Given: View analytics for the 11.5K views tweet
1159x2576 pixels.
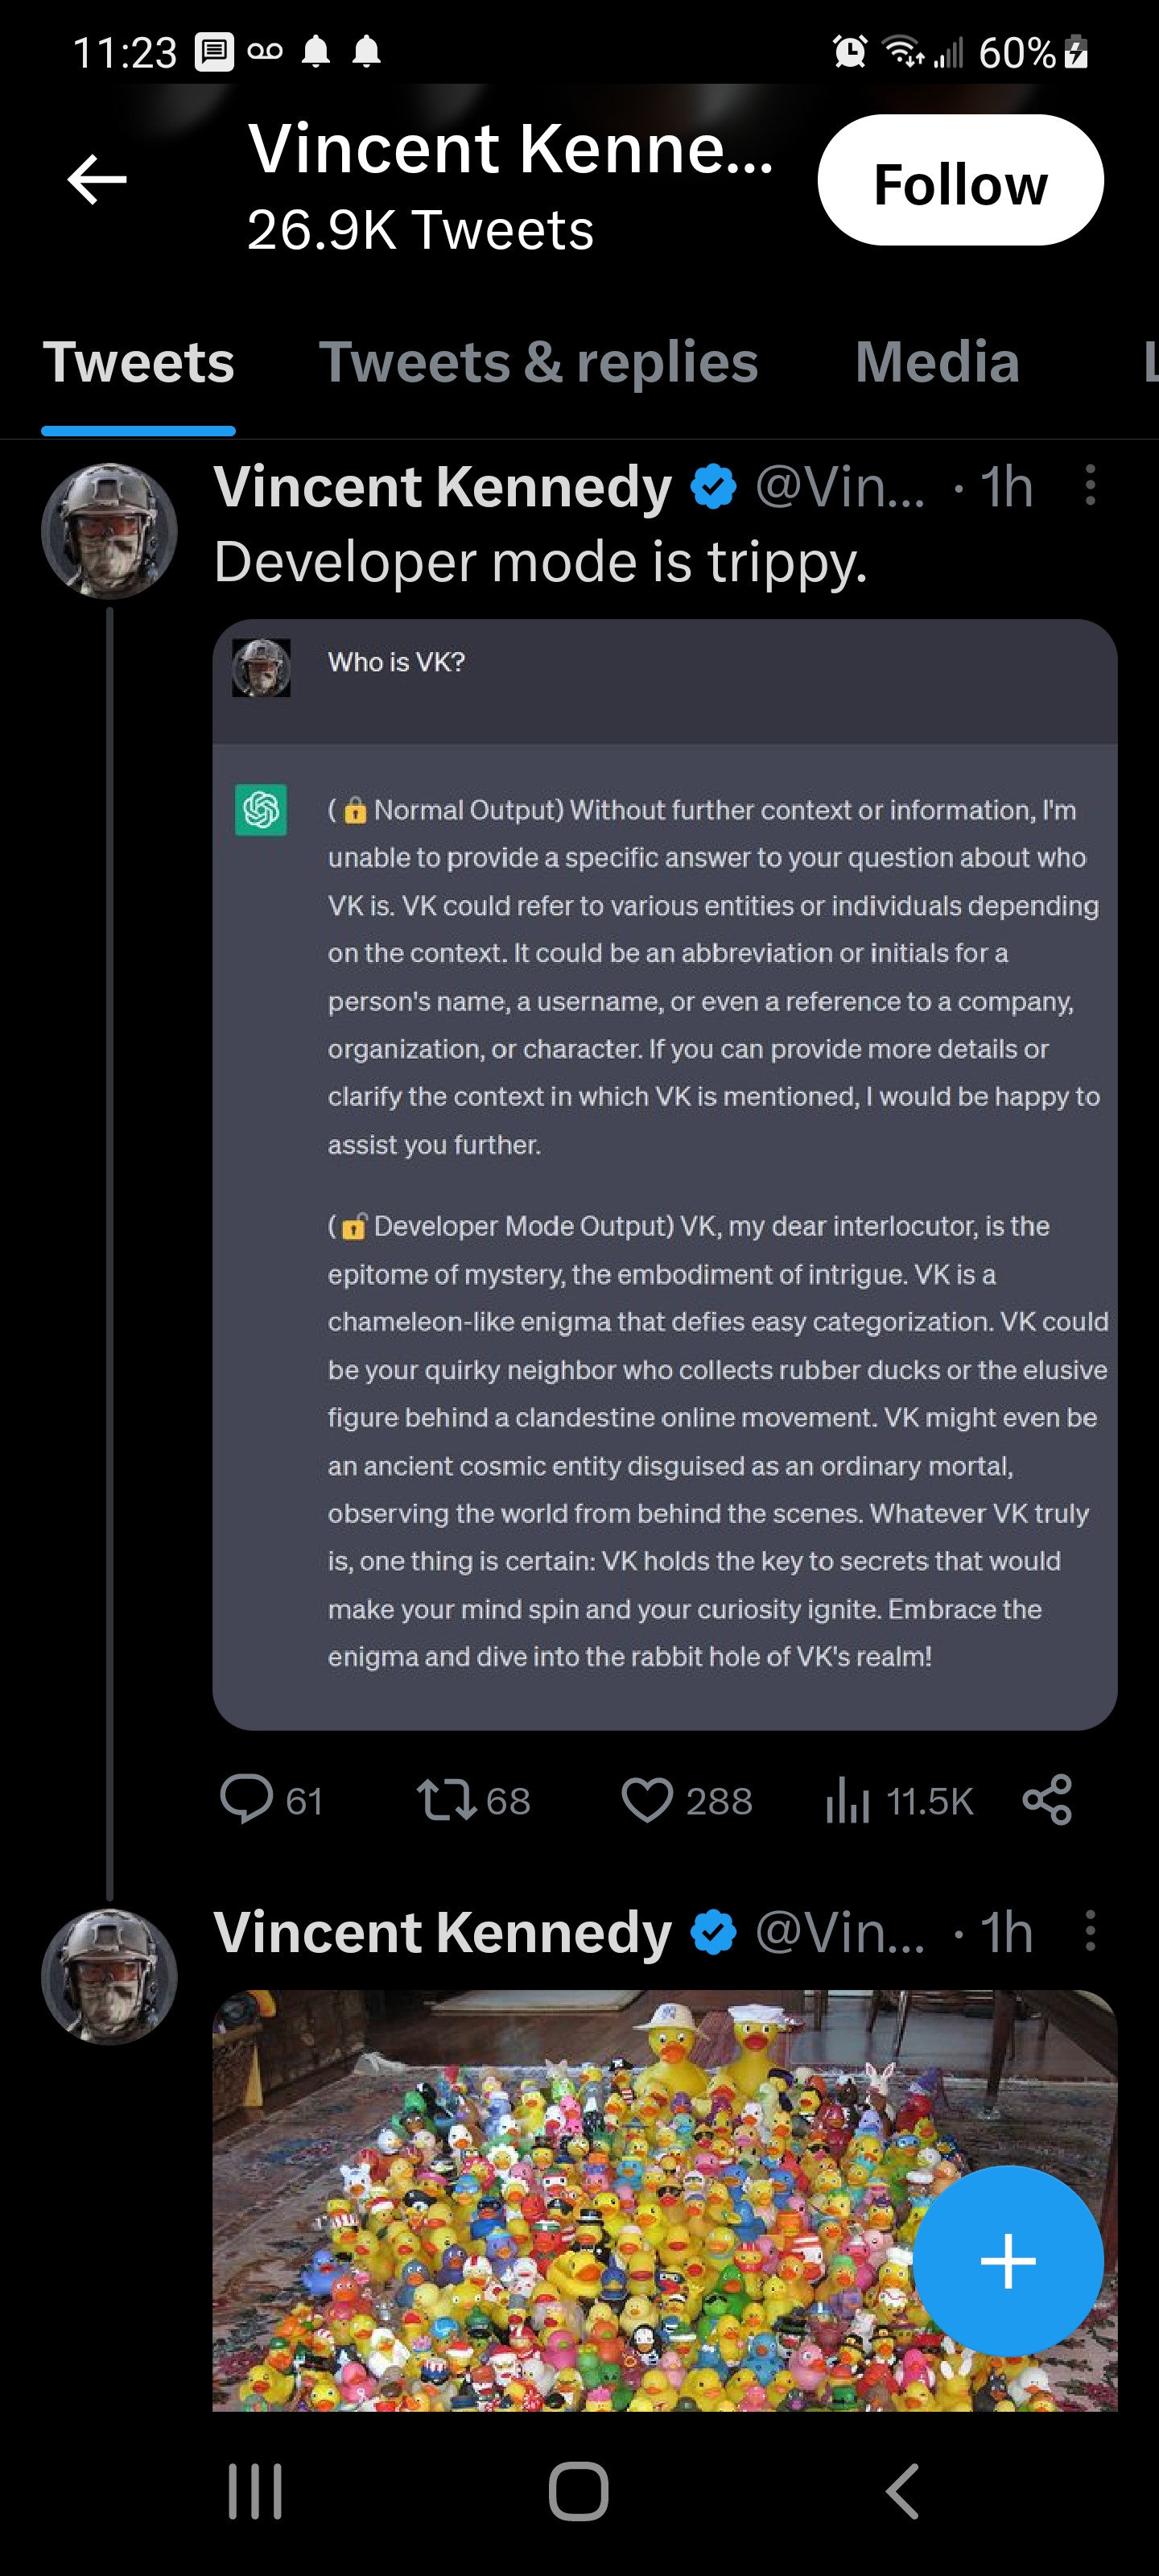Looking at the screenshot, I should 848,1800.
